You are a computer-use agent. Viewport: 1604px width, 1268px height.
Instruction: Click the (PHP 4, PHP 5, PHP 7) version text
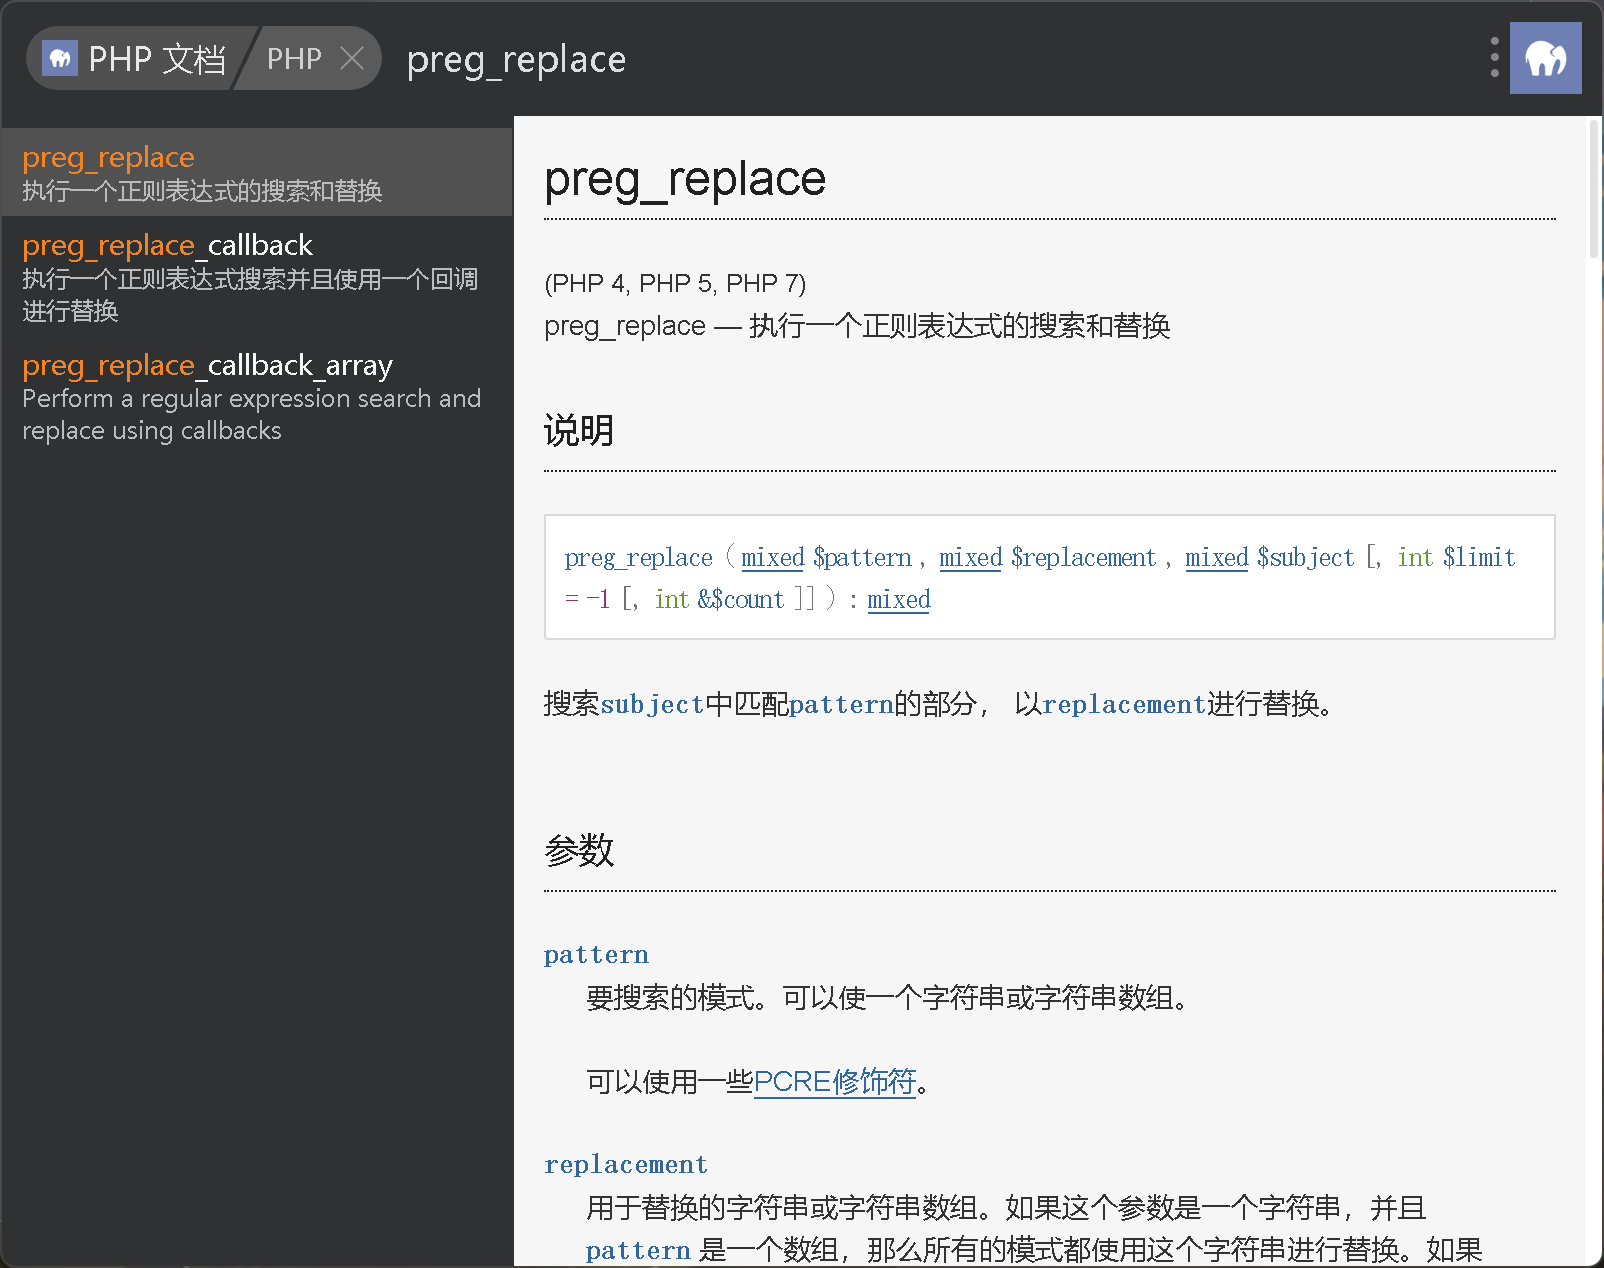tap(675, 283)
